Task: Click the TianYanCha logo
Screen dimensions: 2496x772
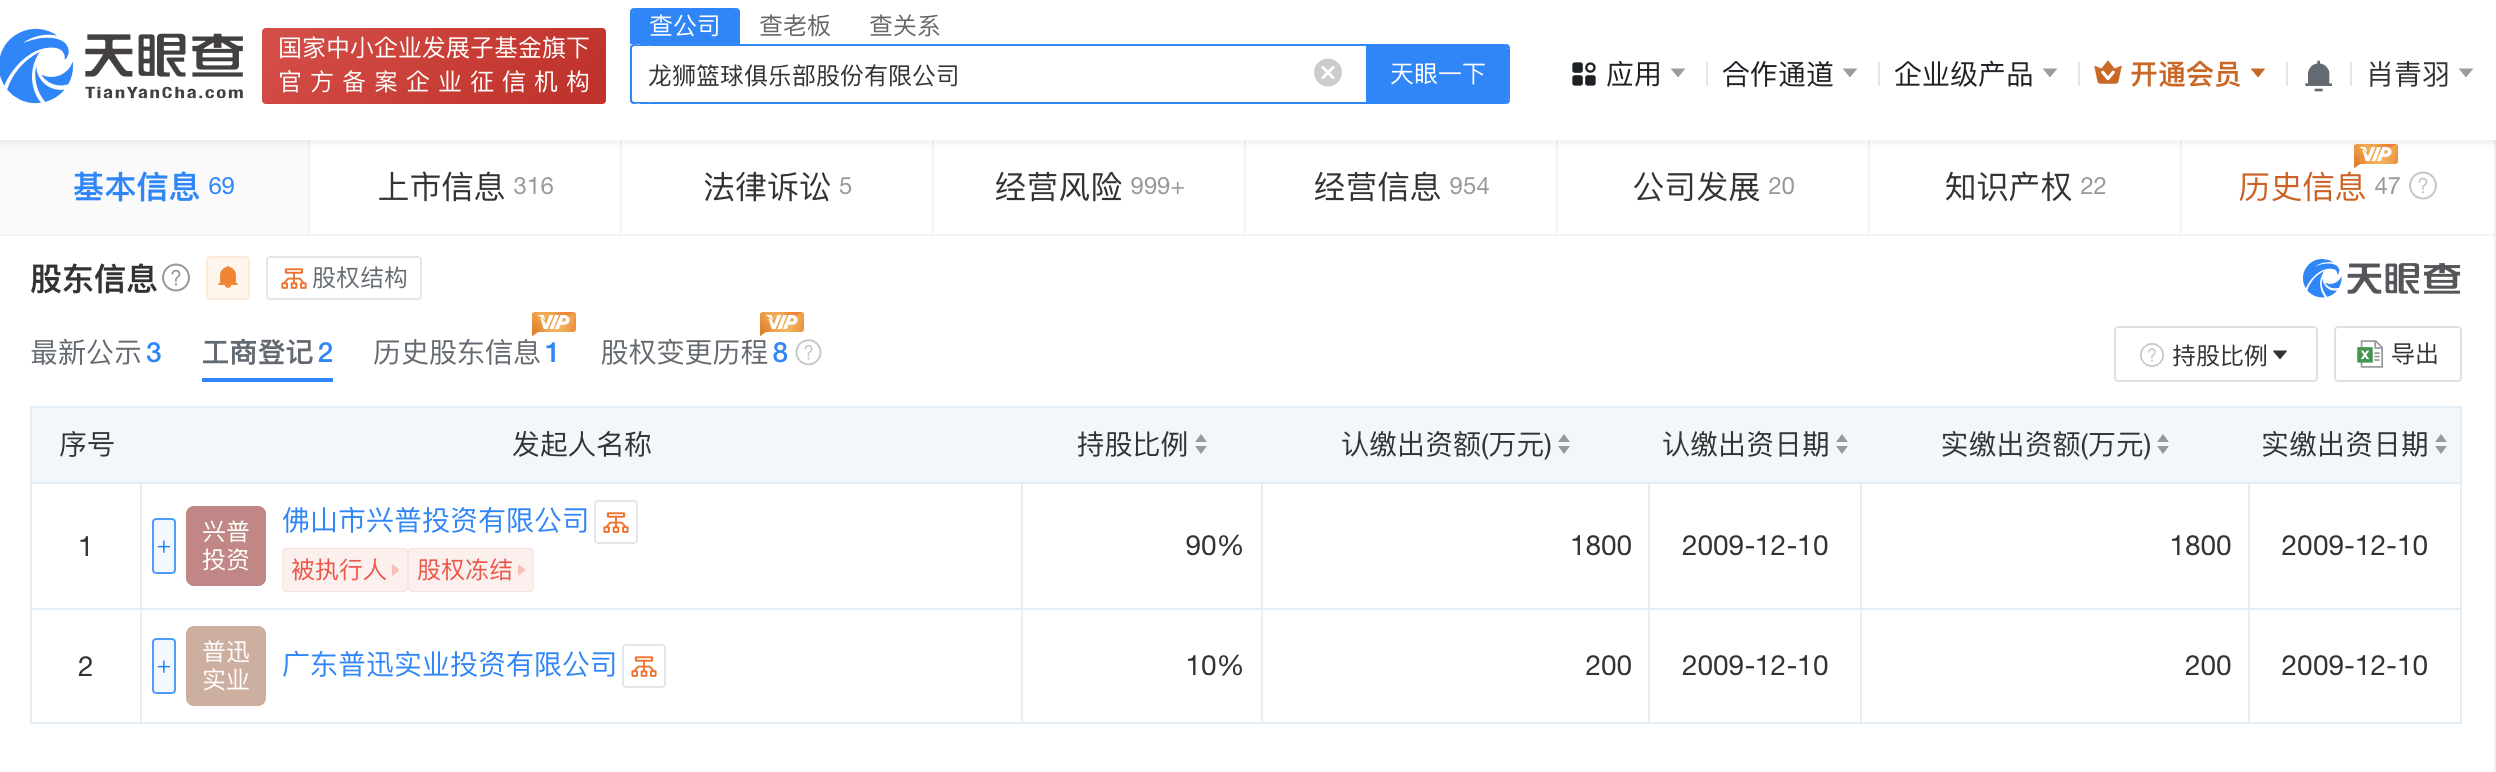Action: pyautogui.click(x=123, y=66)
